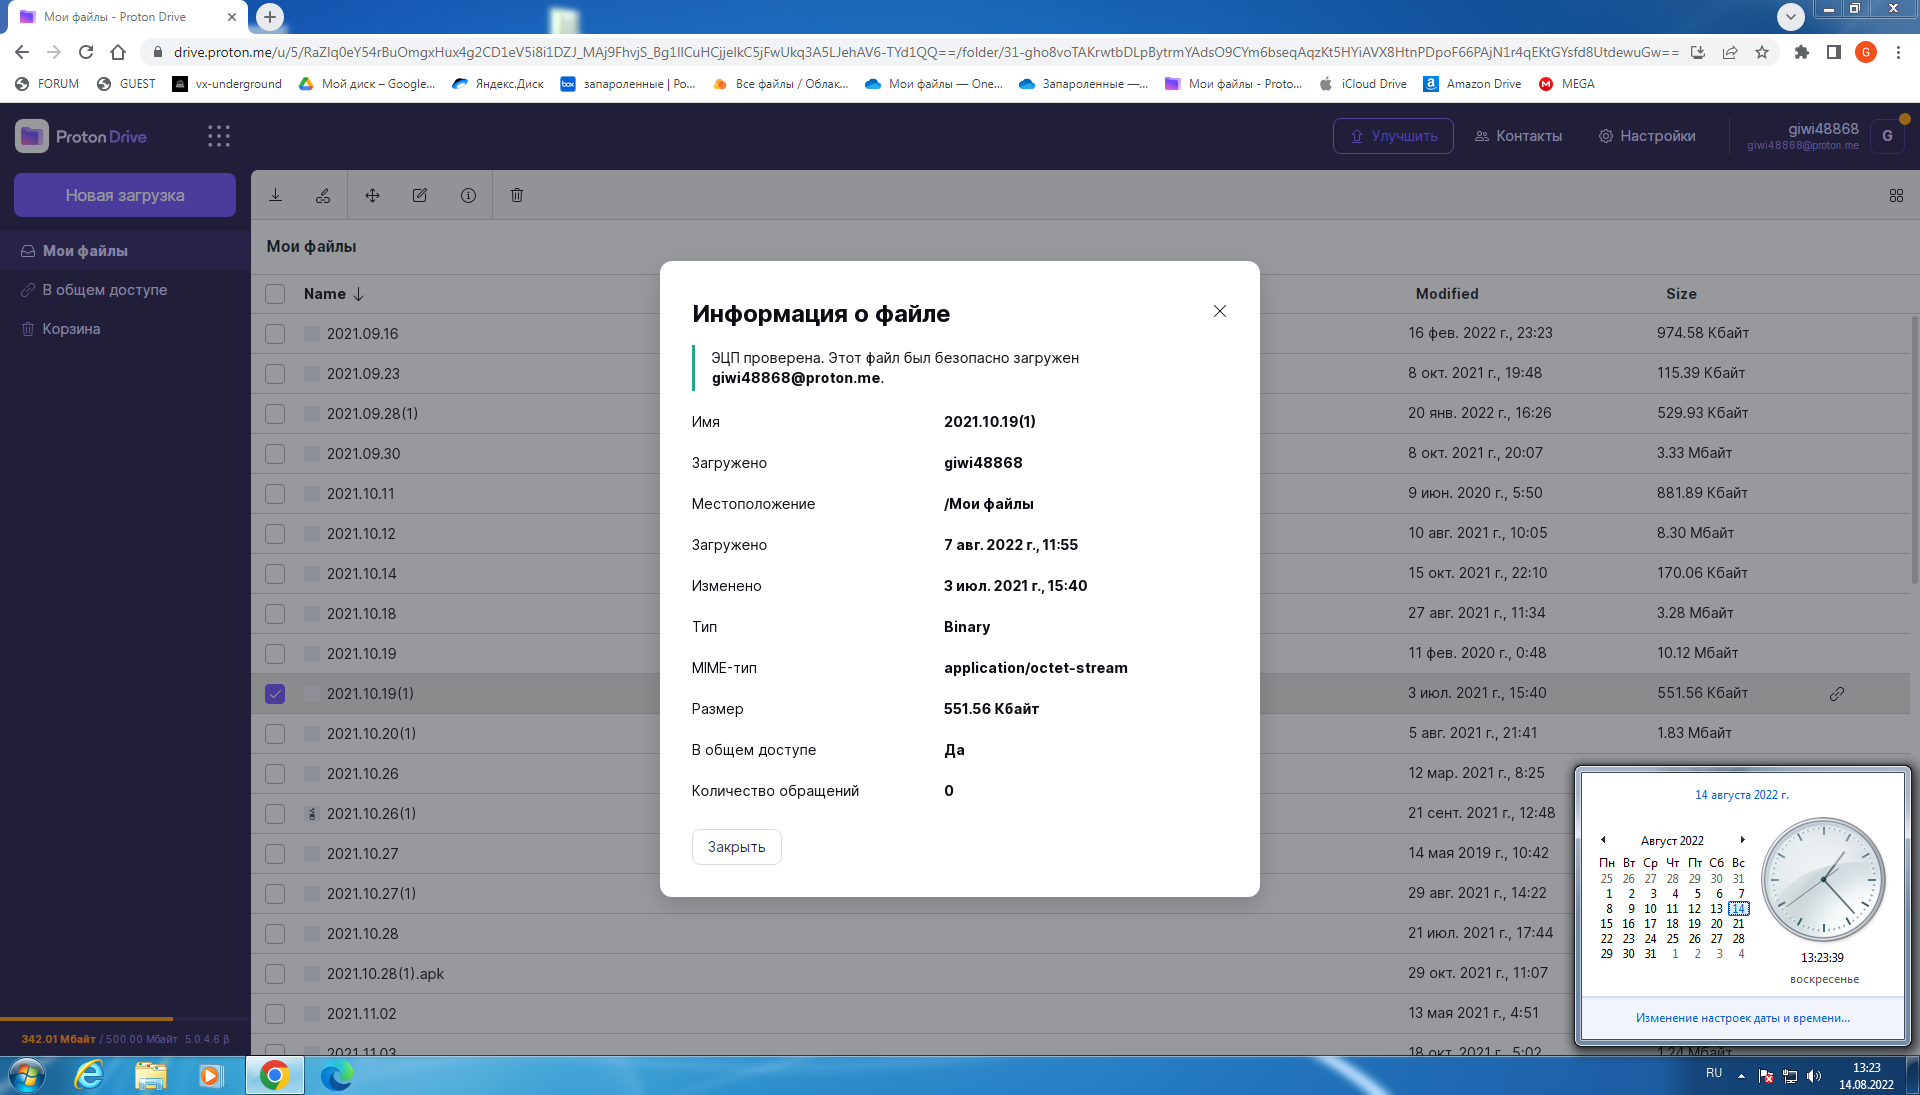Uncheck the box for 2021.10.19(1)
The height and width of the screenshot is (1095, 1920).
tap(275, 694)
